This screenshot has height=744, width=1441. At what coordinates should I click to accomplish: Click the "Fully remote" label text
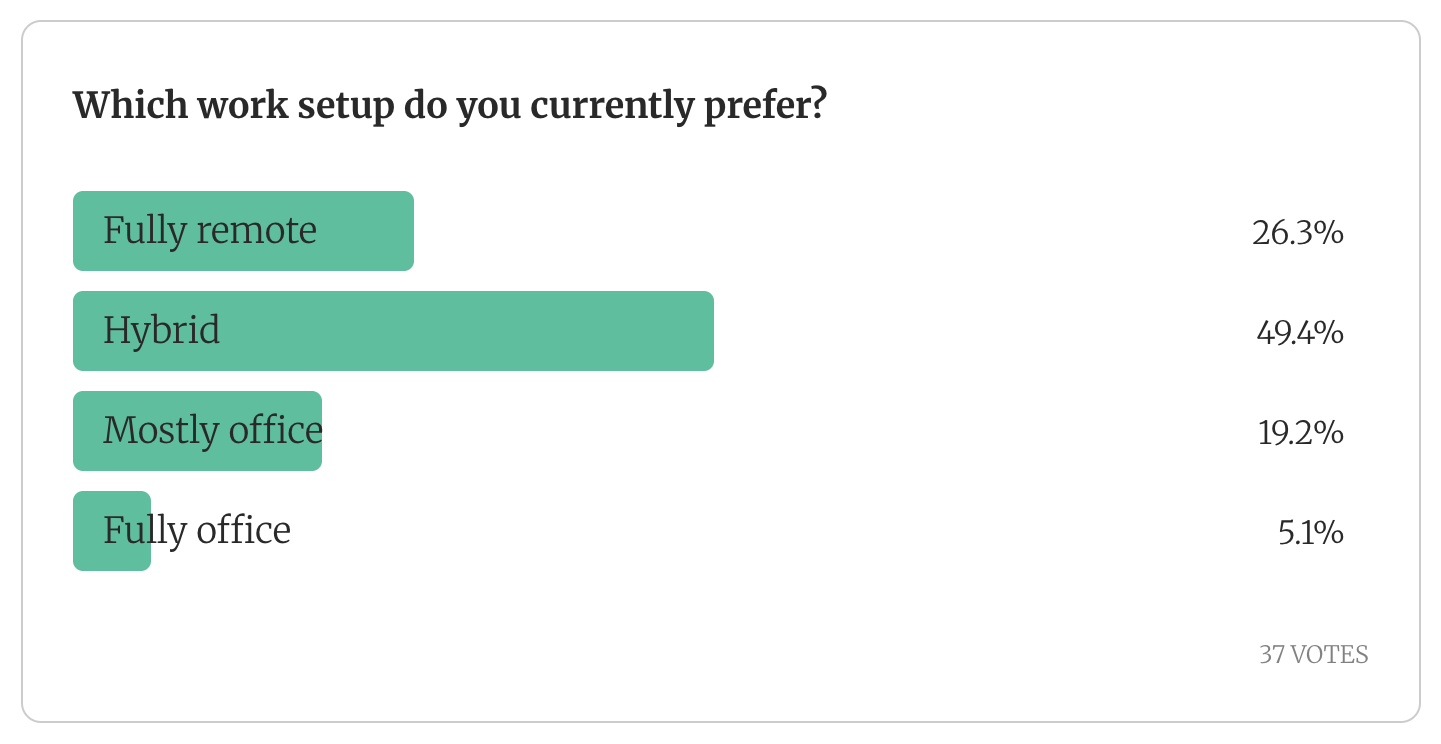(210, 231)
